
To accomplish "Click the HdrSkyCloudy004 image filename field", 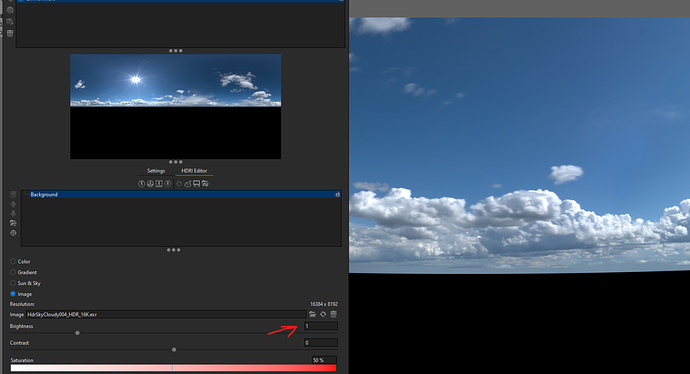I will tap(166, 315).
